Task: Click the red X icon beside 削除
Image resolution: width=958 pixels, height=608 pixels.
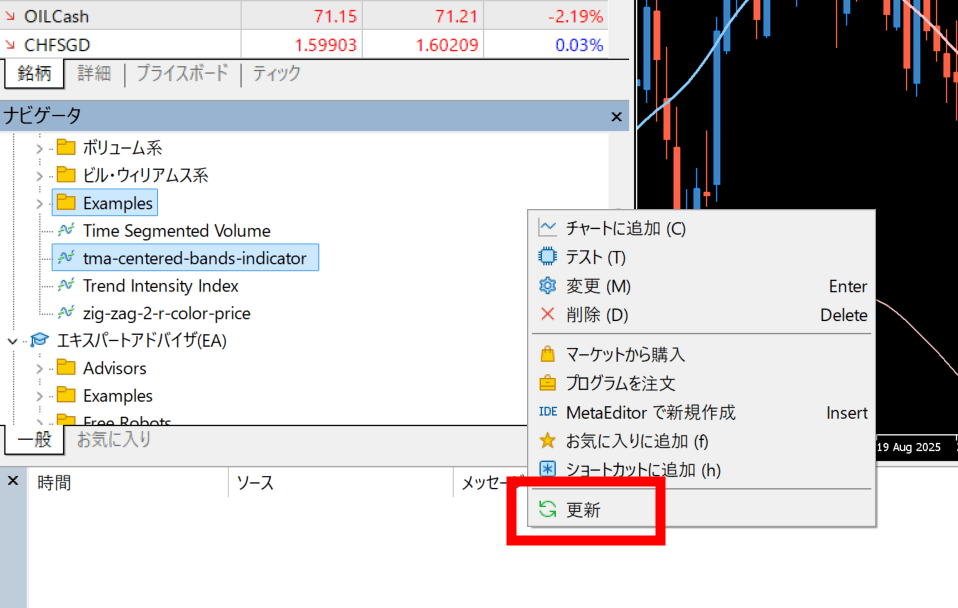Action: pos(547,314)
